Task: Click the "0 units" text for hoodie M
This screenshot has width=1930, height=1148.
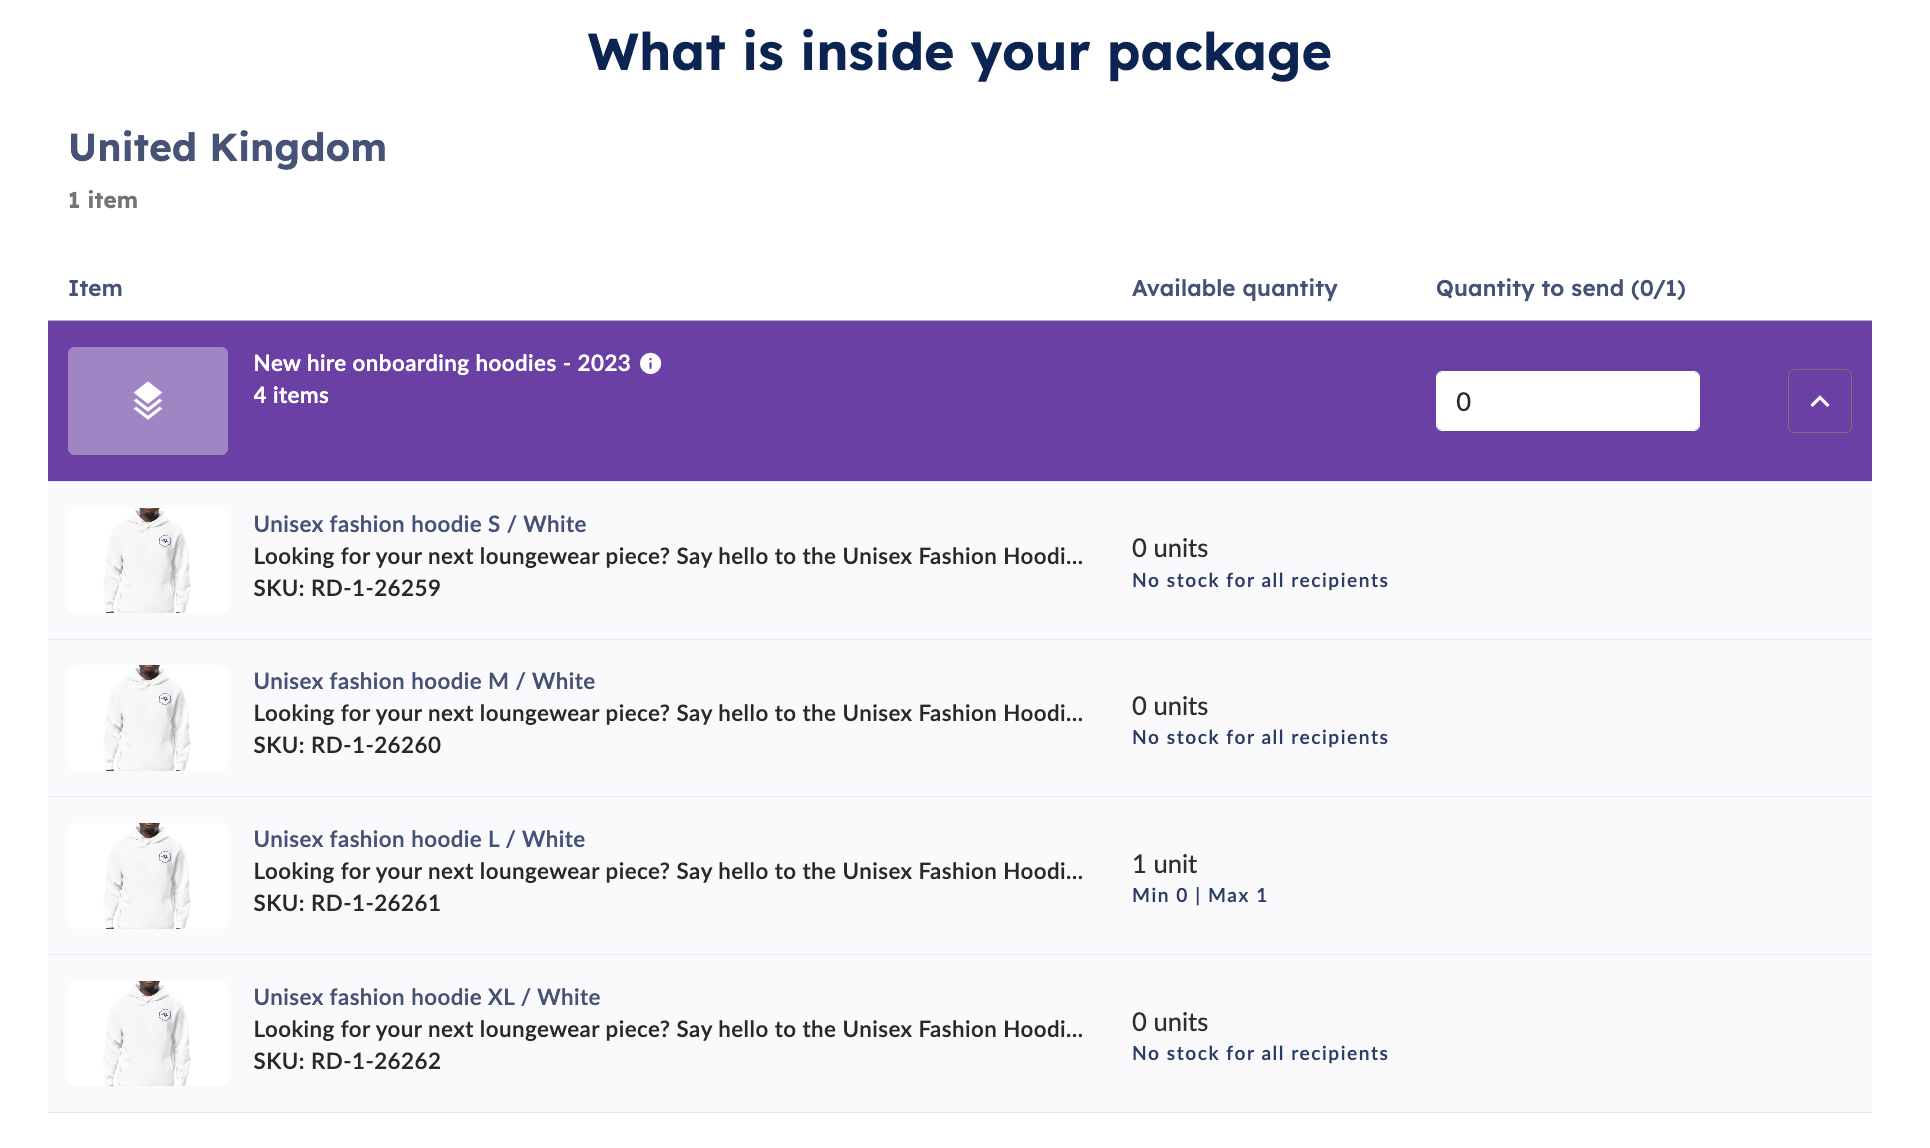Action: 1170,706
